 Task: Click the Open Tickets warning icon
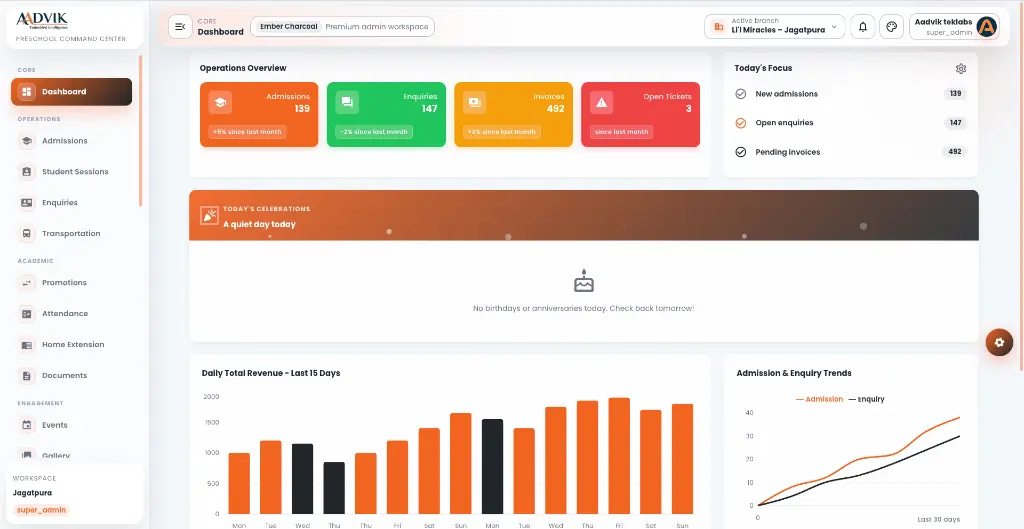(601, 103)
